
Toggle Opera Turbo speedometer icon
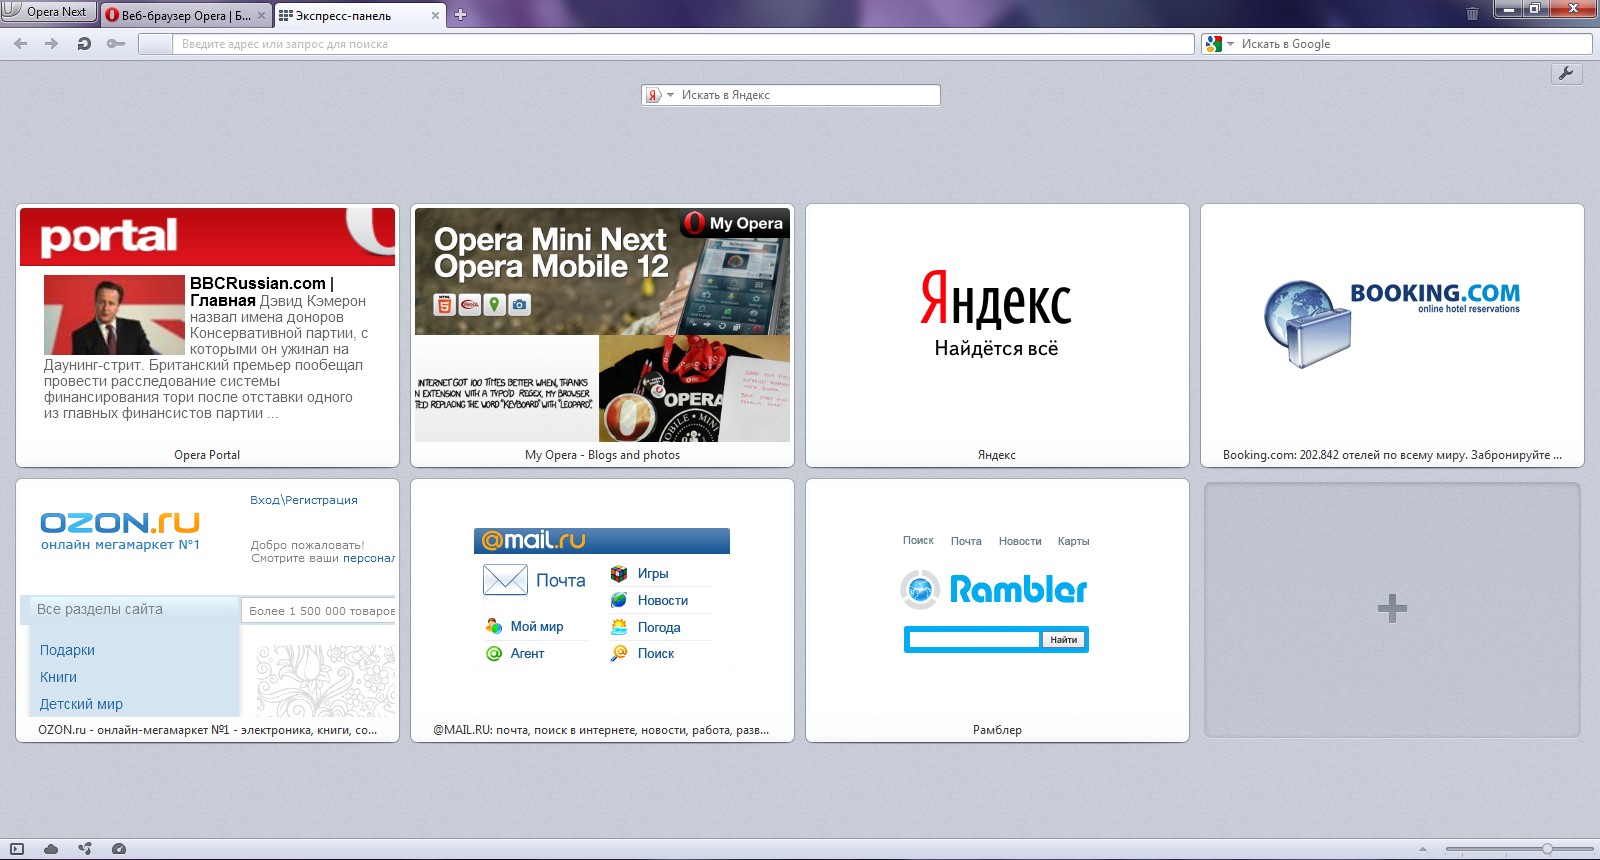click(x=119, y=849)
